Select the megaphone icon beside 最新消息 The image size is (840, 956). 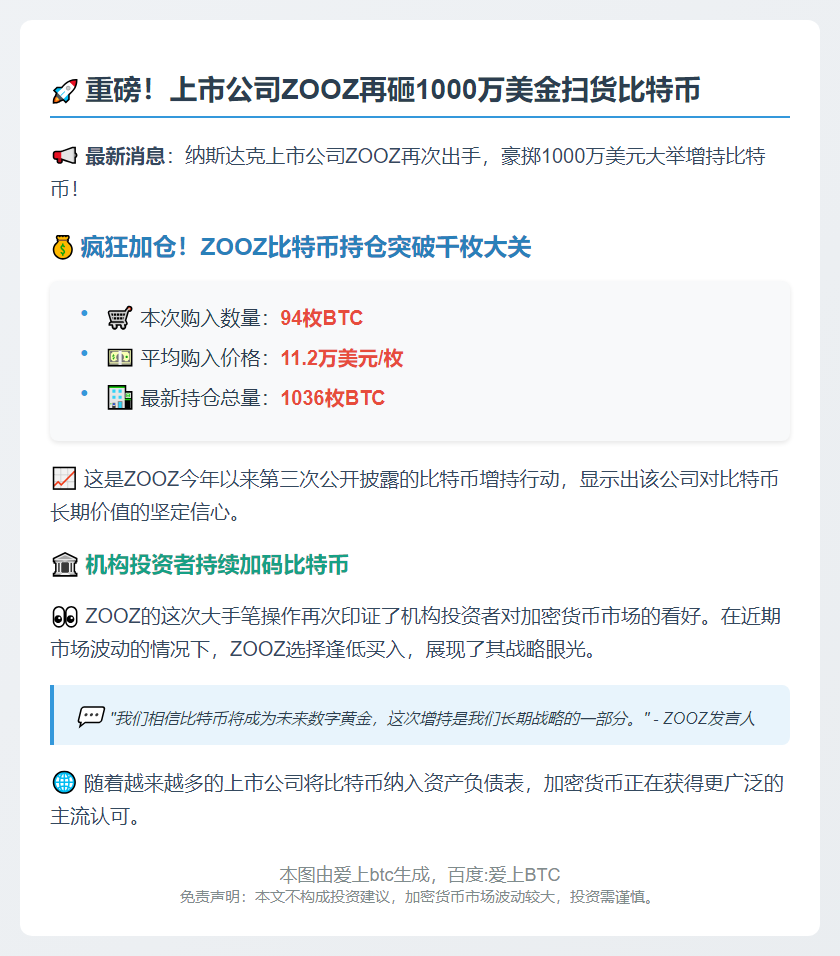coord(65,157)
